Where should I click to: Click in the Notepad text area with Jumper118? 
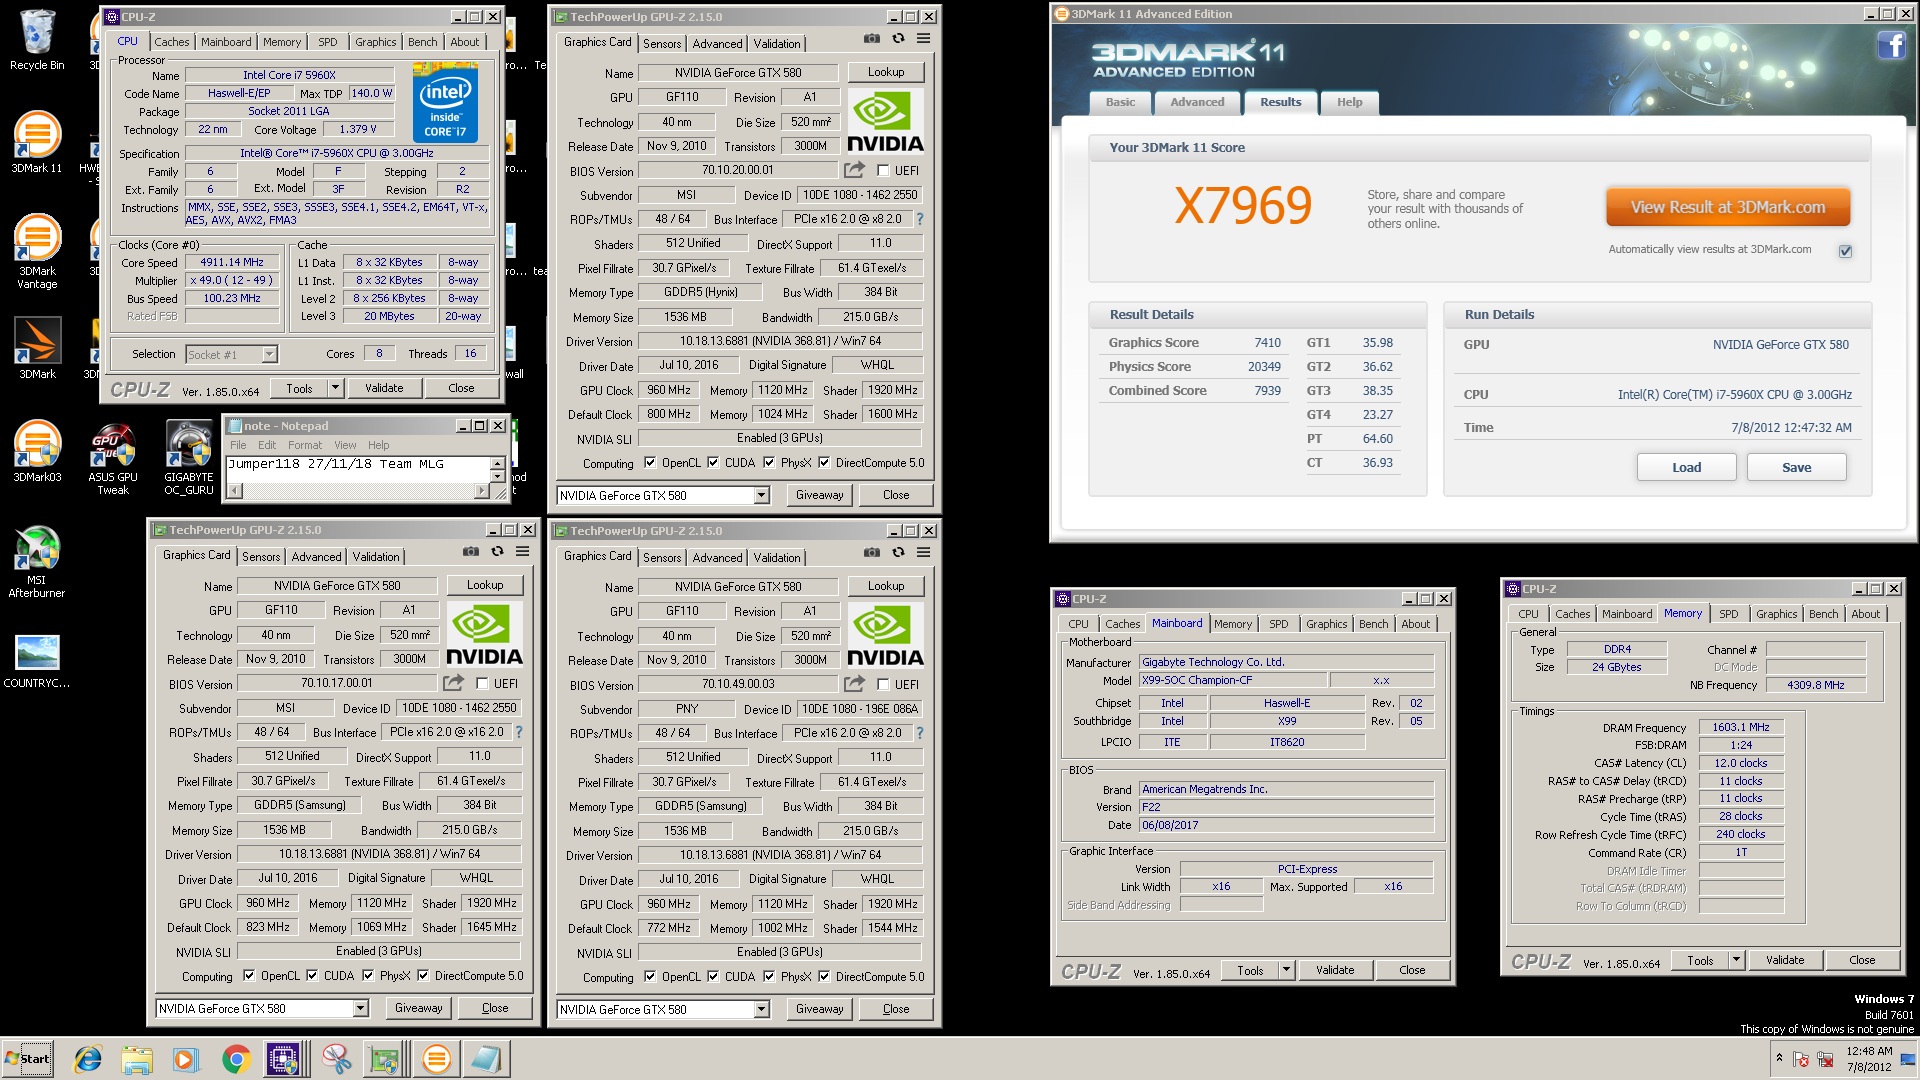[x=358, y=469]
